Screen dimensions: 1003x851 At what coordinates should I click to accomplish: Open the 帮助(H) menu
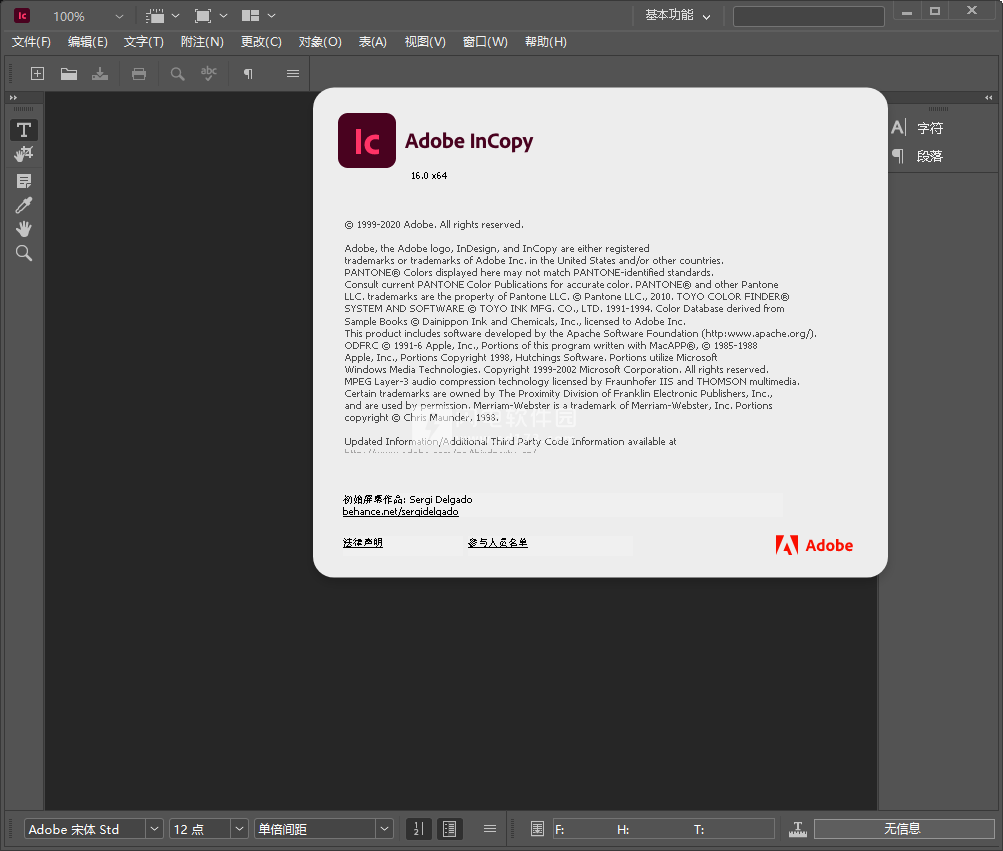(546, 42)
